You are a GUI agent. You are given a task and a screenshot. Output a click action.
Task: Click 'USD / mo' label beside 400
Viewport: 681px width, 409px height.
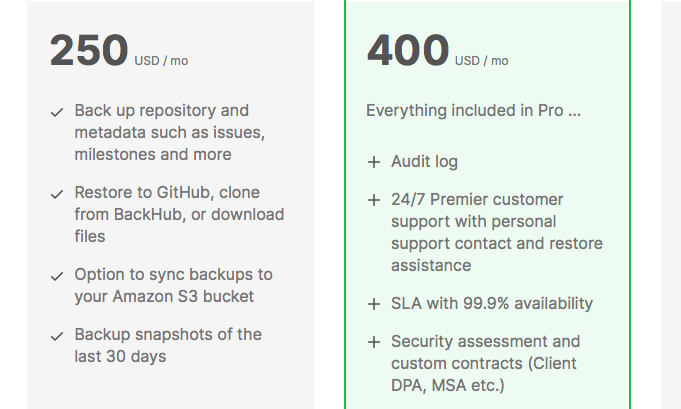coord(482,61)
